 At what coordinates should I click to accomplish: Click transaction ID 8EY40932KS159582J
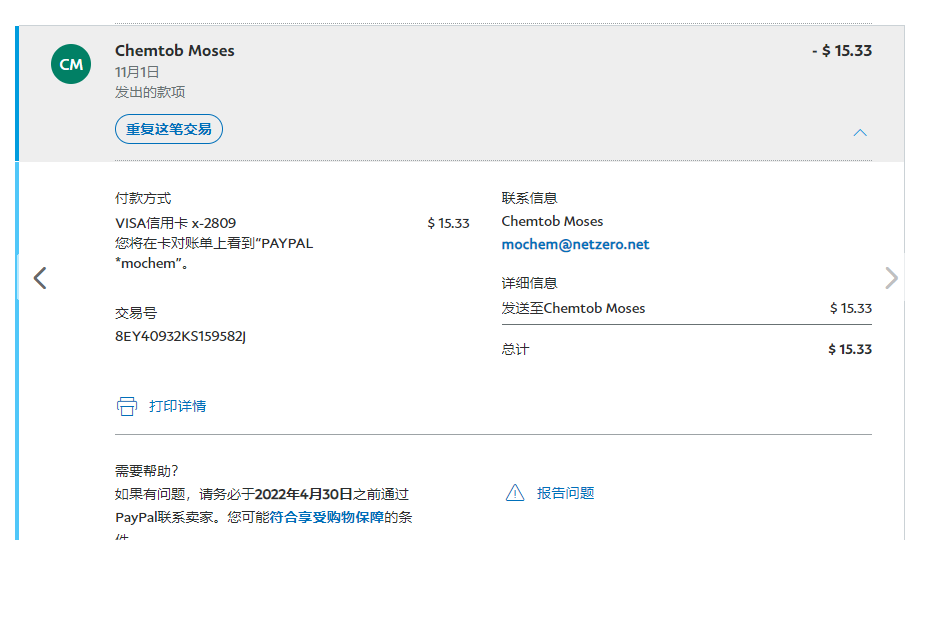(x=181, y=336)
